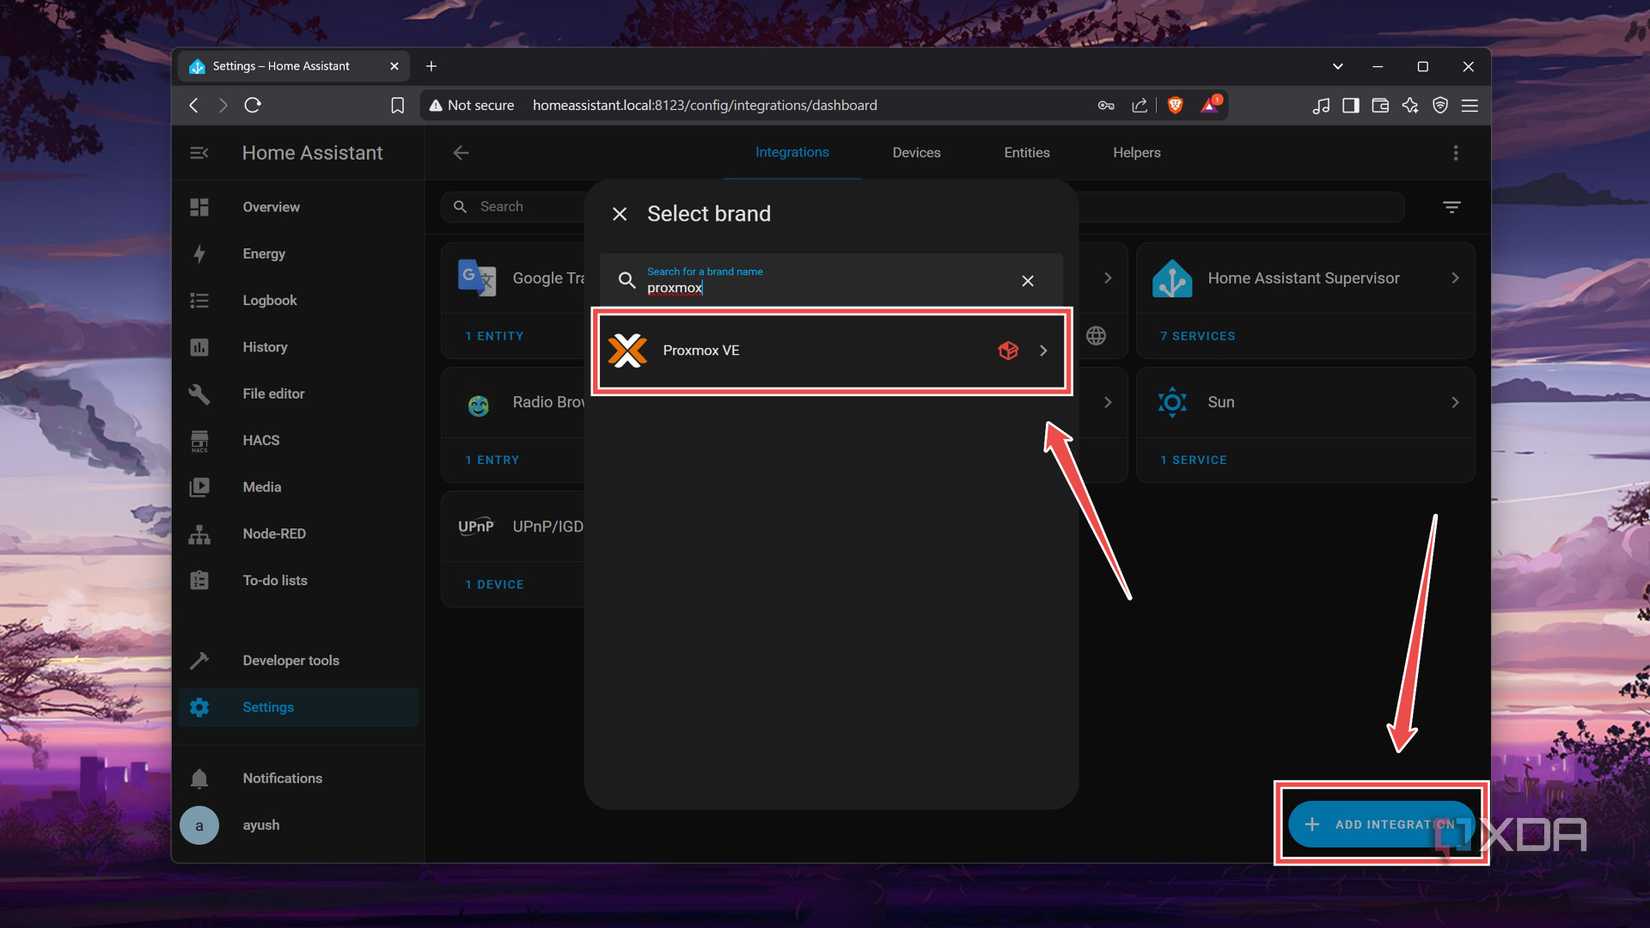Expand the Home Assistant Supervisor chevron
Image resolution: width=1650 pixels, height=928 pixels.
[1455, 278]
